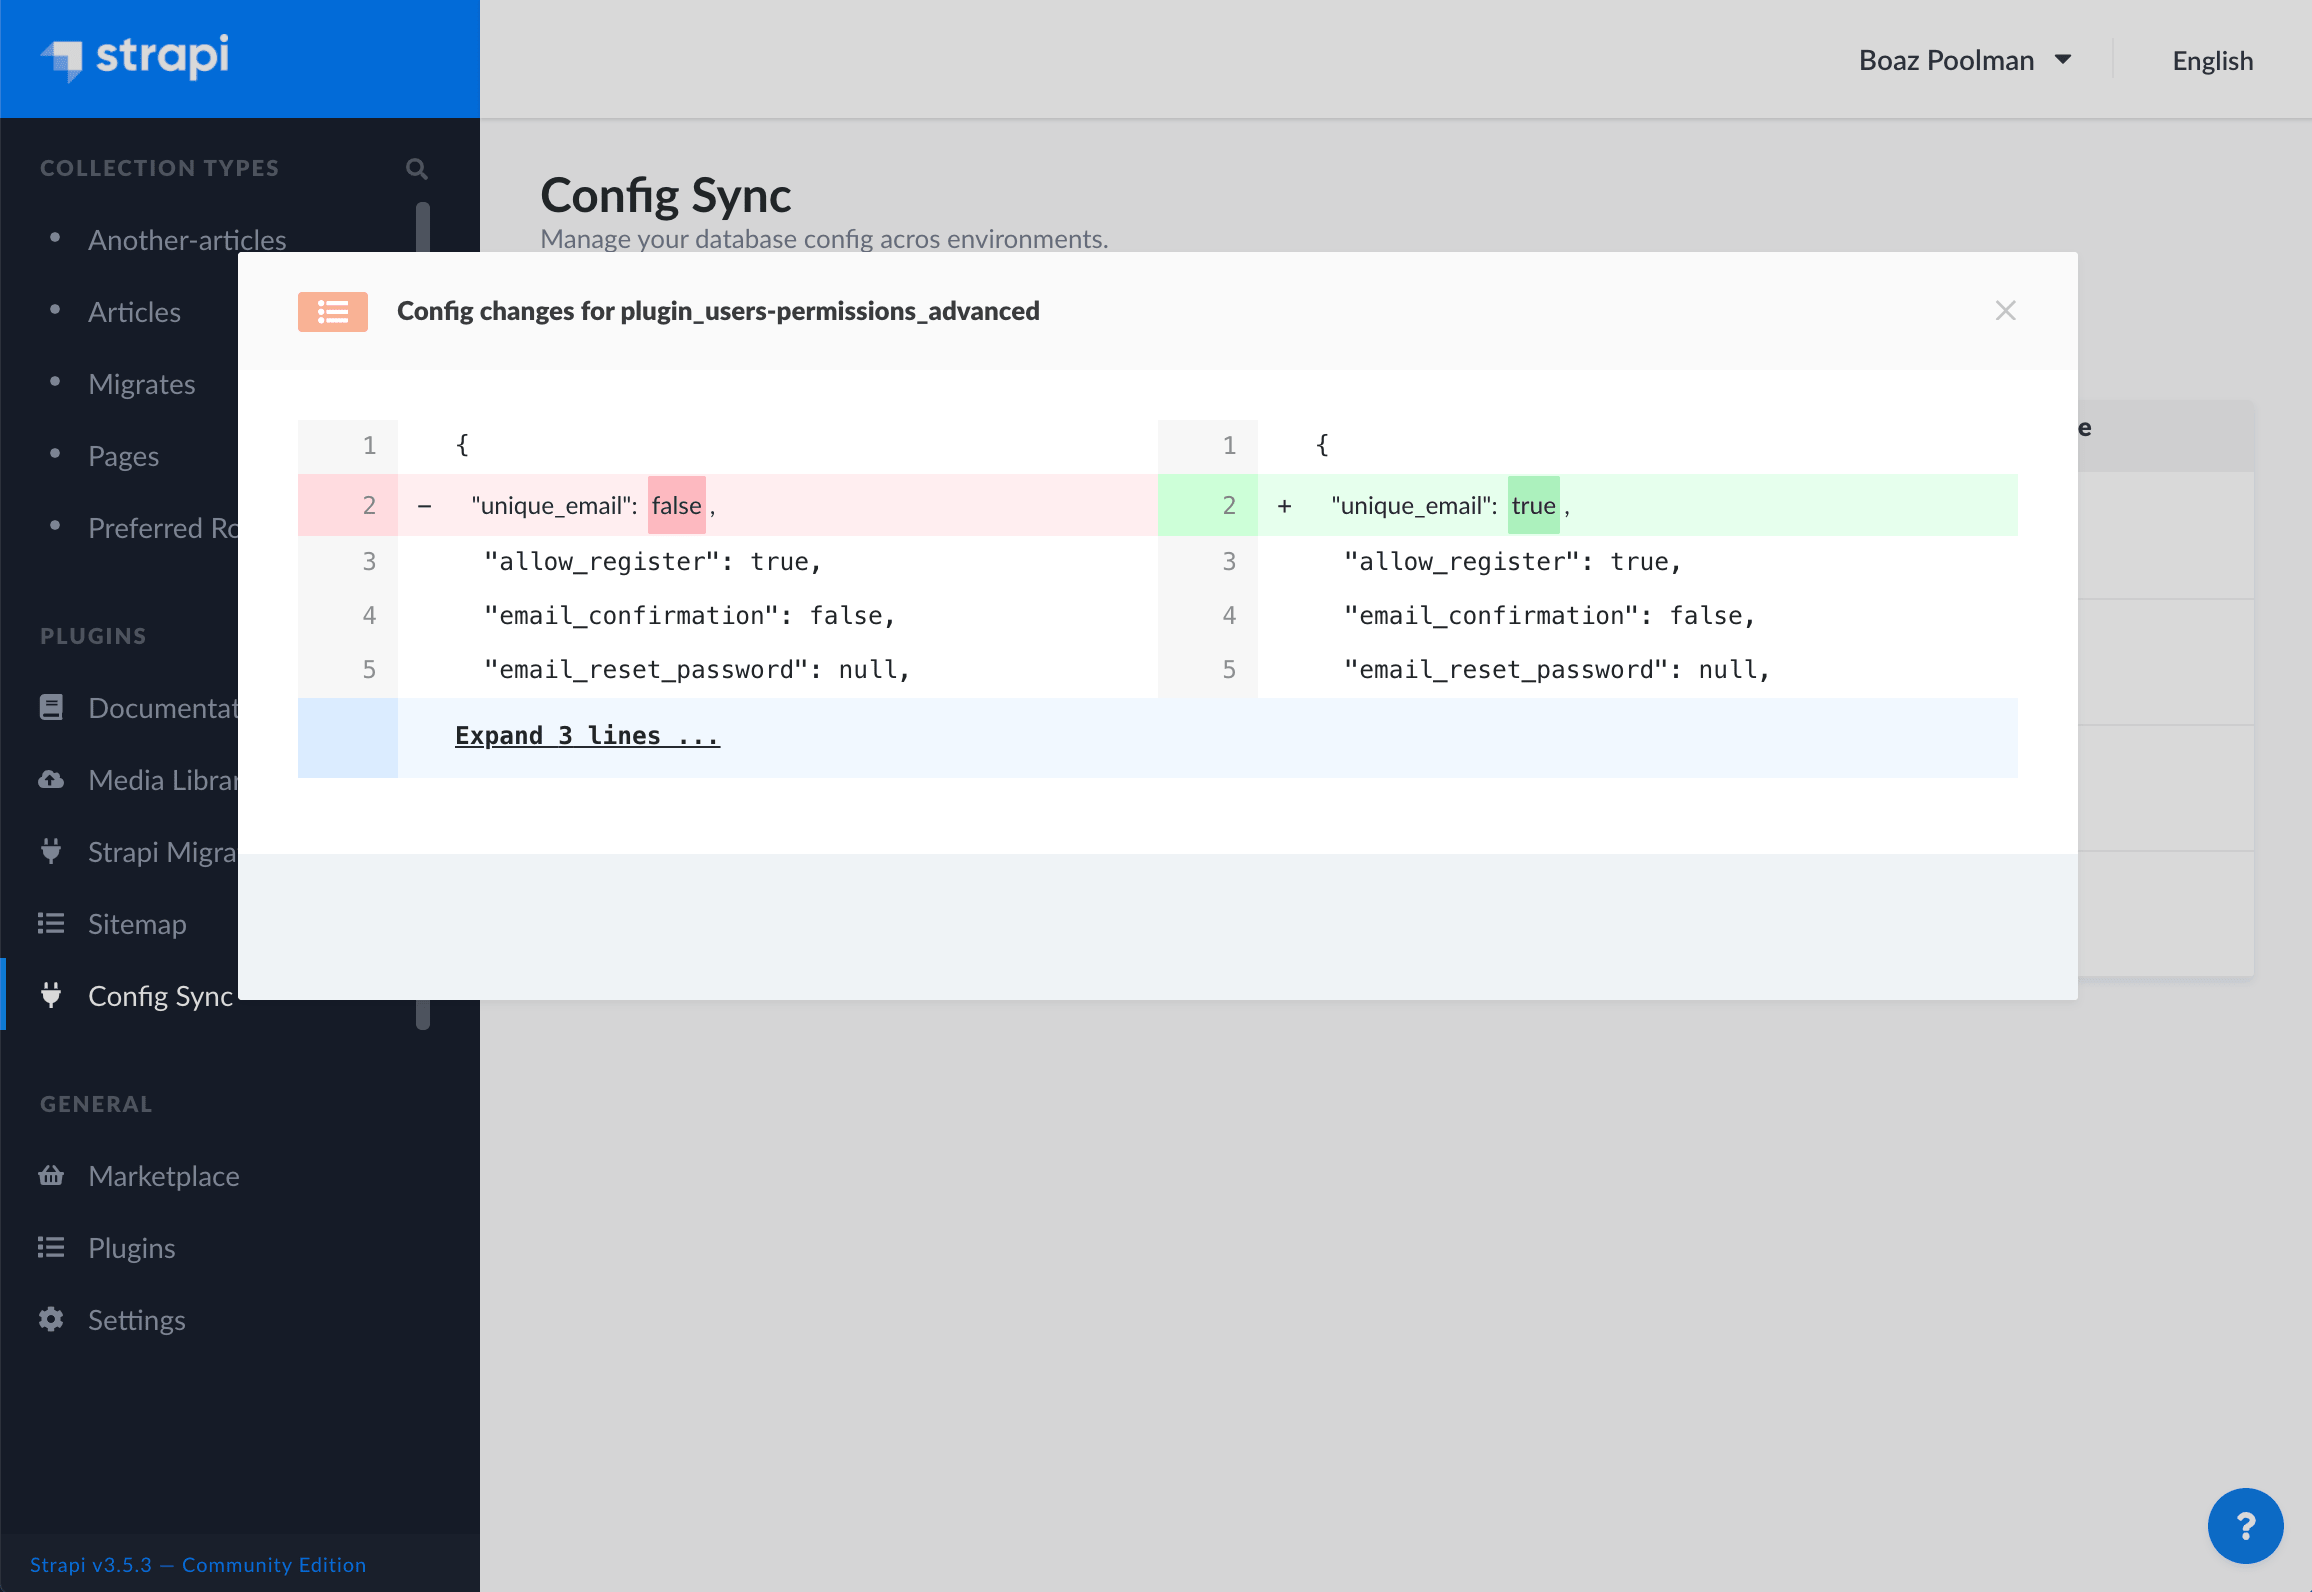The width and height of the screenshot is (2312, 1592).
Task: Click Plugins list icon
Action: pyautogui.click(x=51, y=1248)
